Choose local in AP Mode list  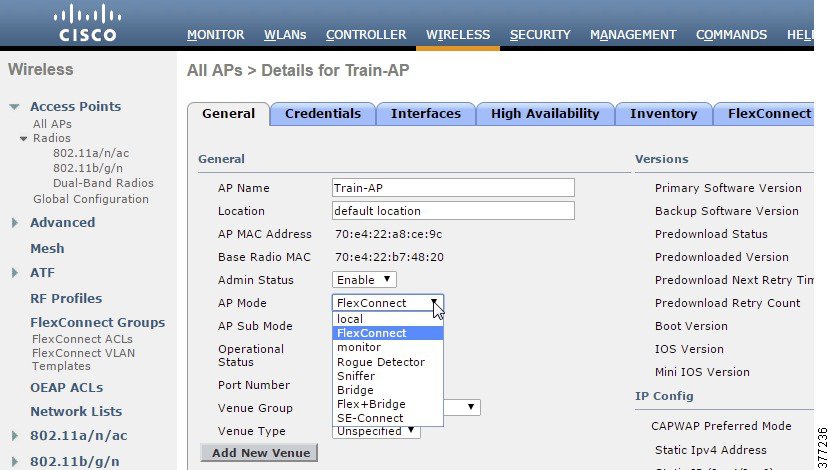pos(388,319)
